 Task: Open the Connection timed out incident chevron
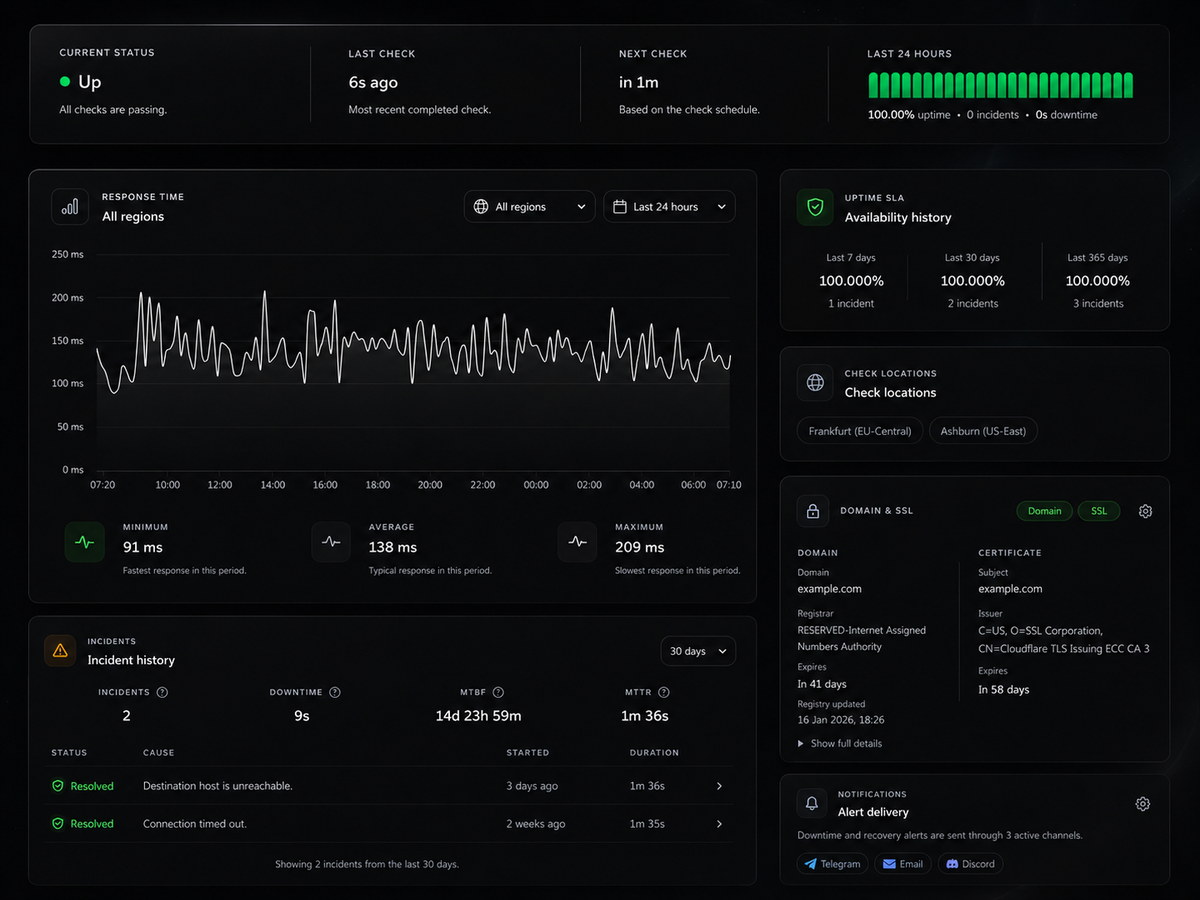click(719, 824)
